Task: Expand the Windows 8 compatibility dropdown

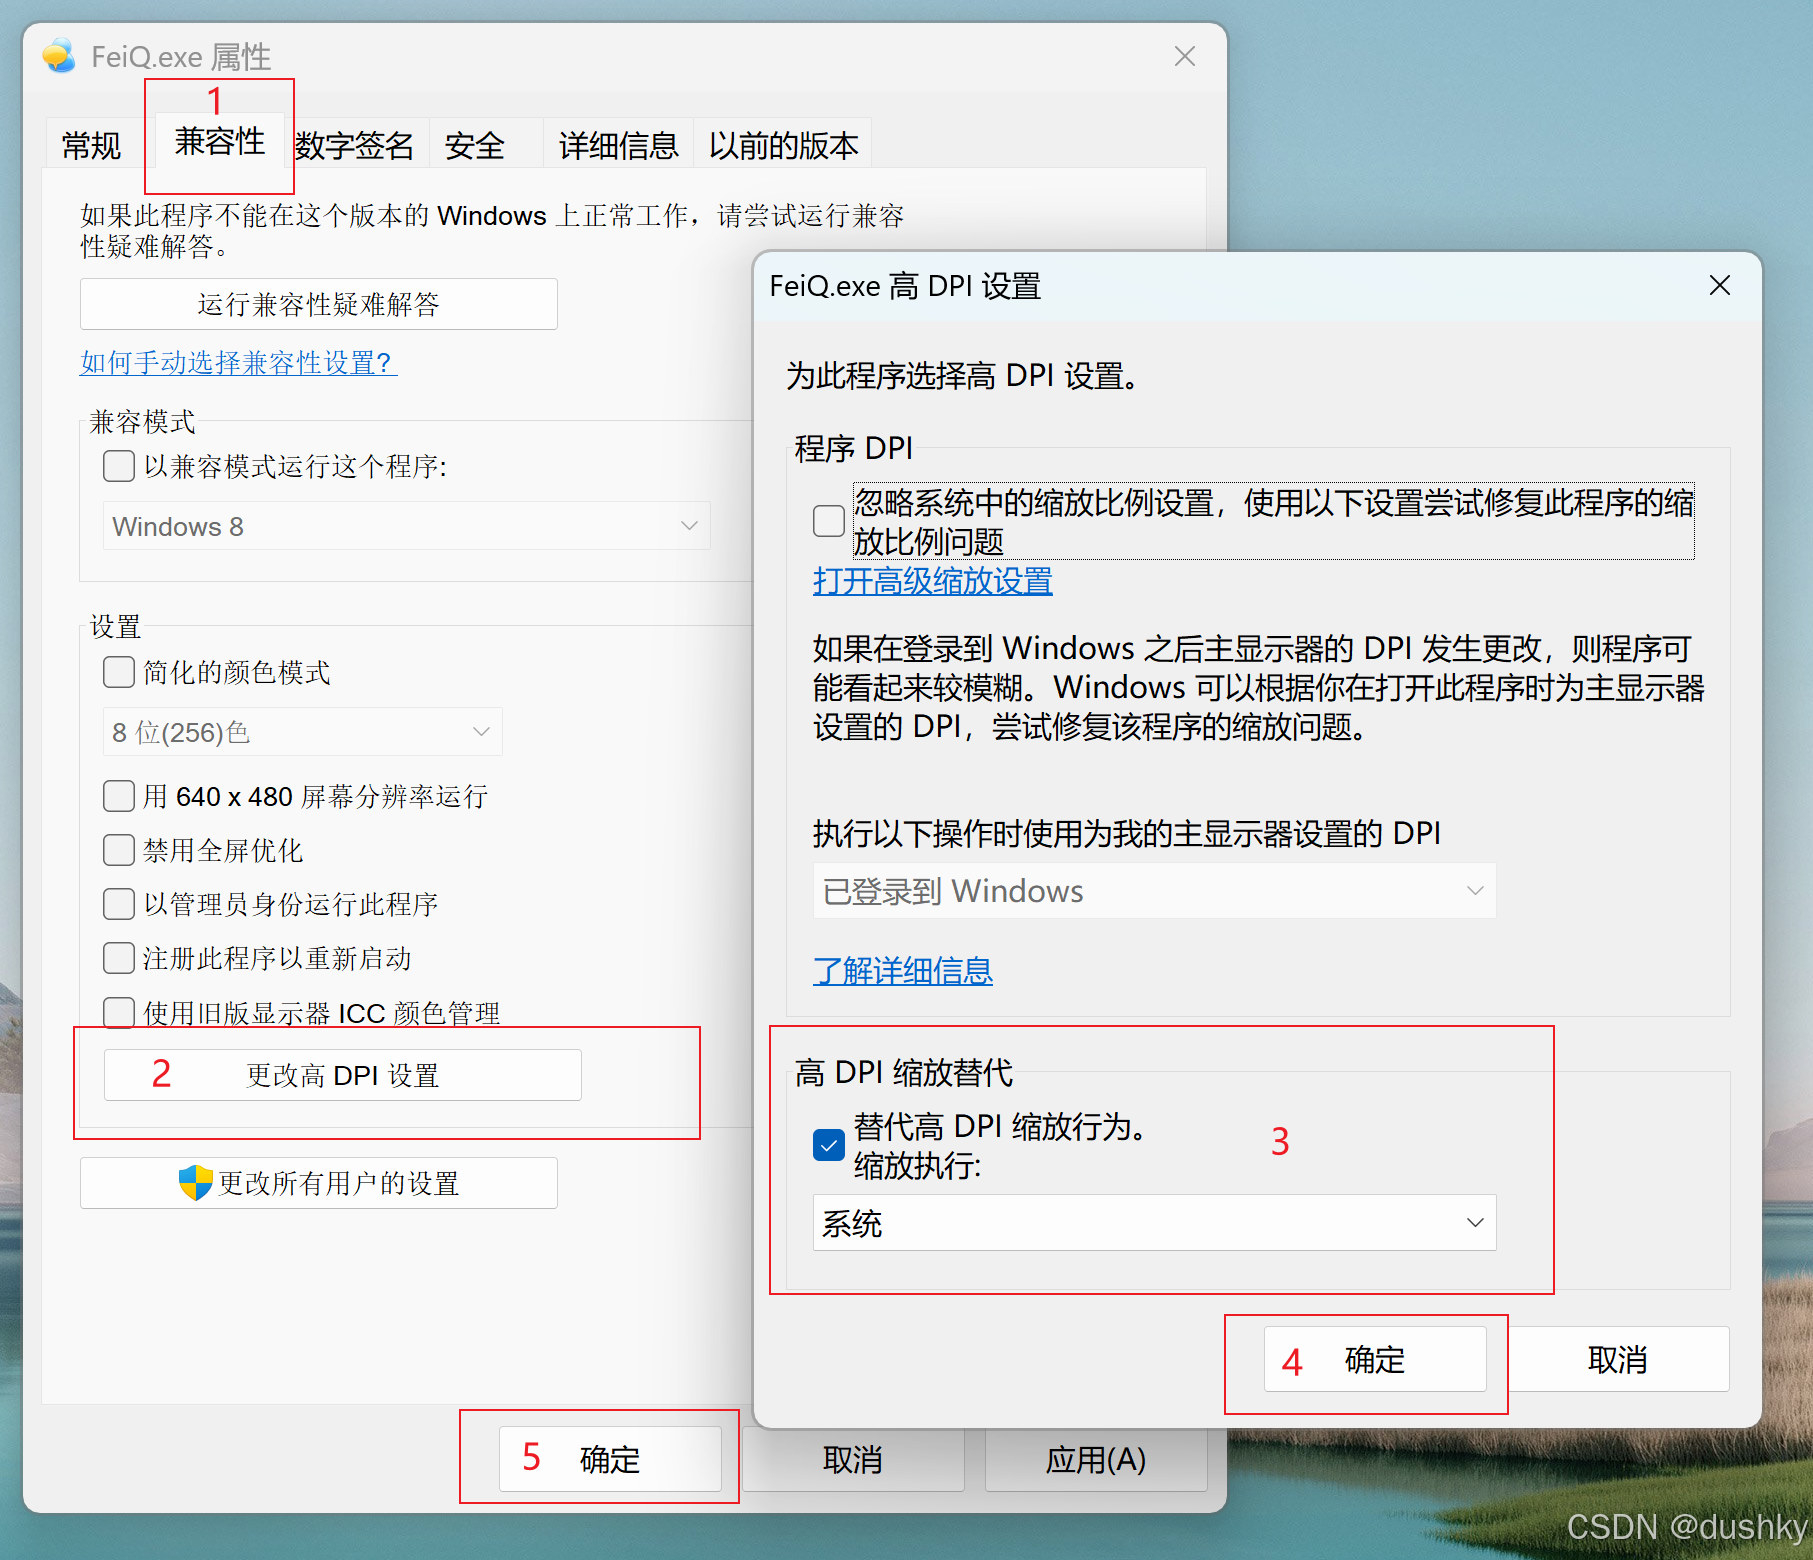Action: [407, 526]
